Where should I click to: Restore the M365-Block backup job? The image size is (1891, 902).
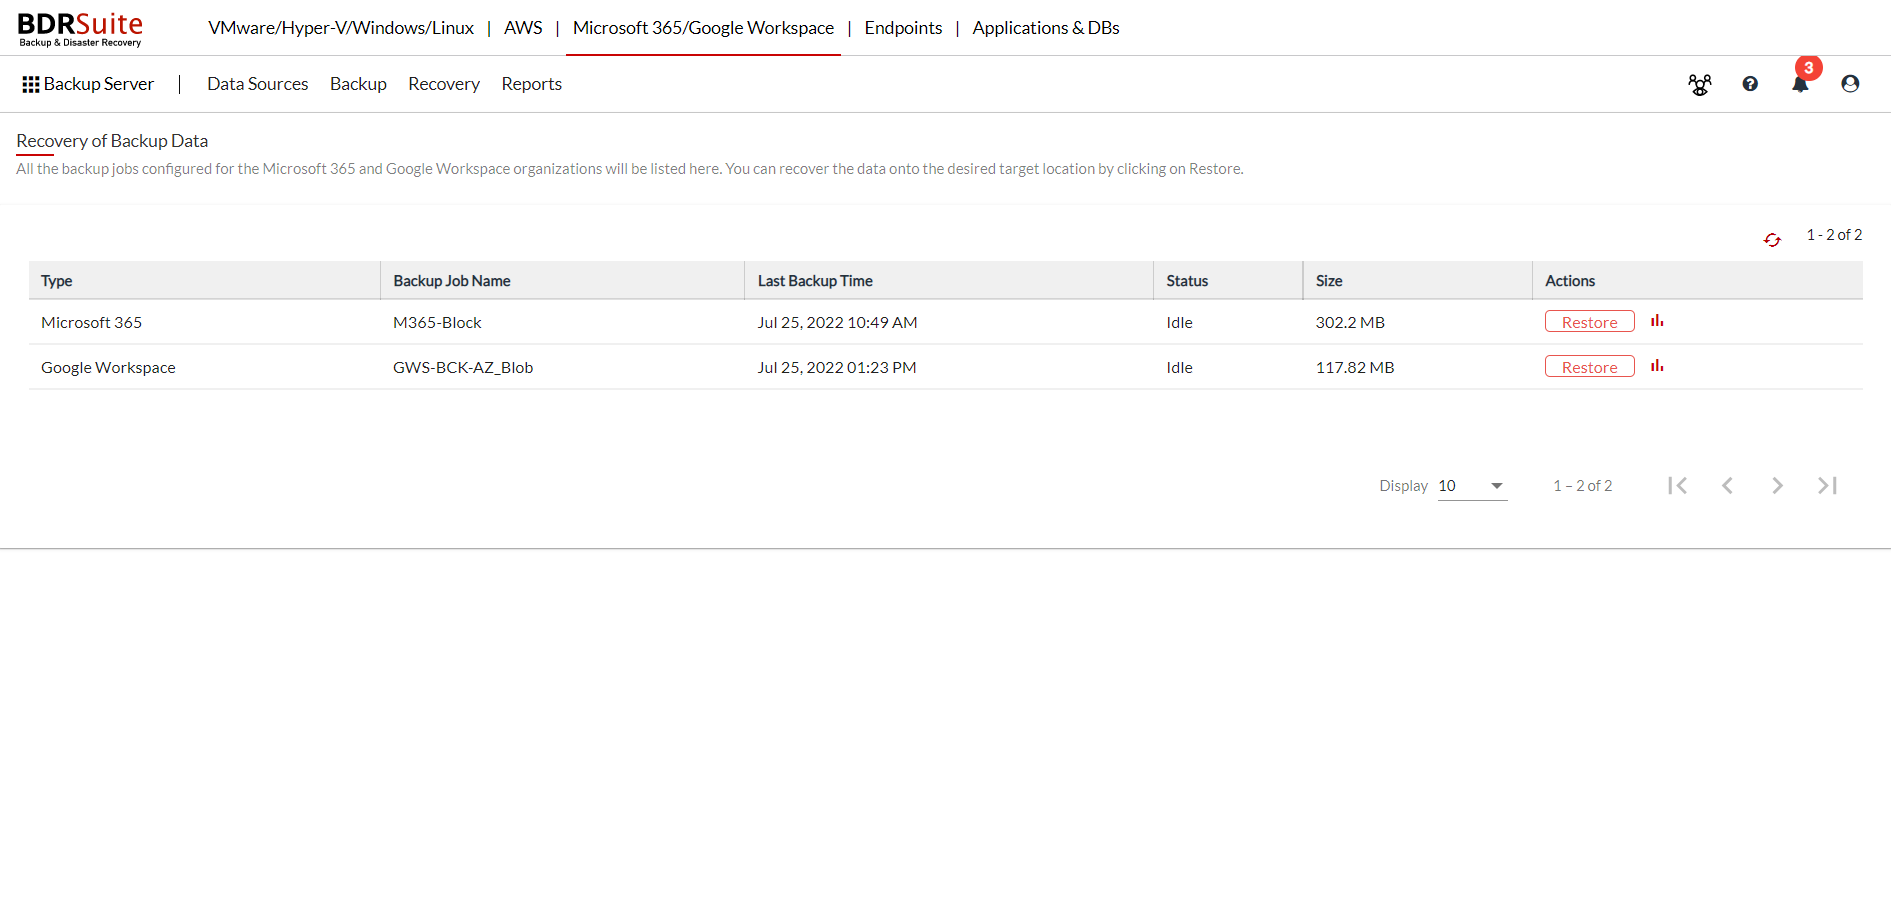point(1589,322)
